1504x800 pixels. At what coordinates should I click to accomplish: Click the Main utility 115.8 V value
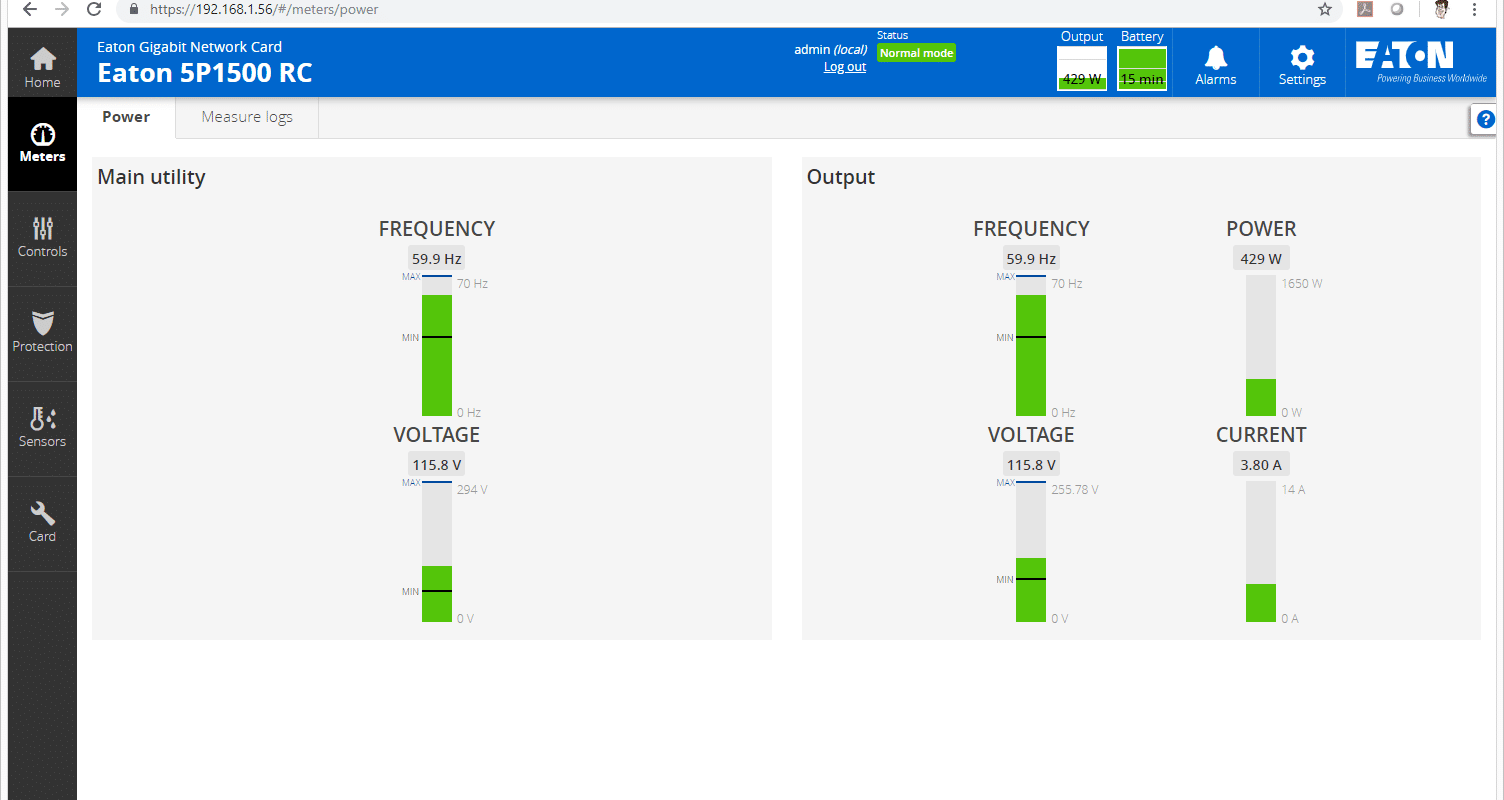click(437, 465)
